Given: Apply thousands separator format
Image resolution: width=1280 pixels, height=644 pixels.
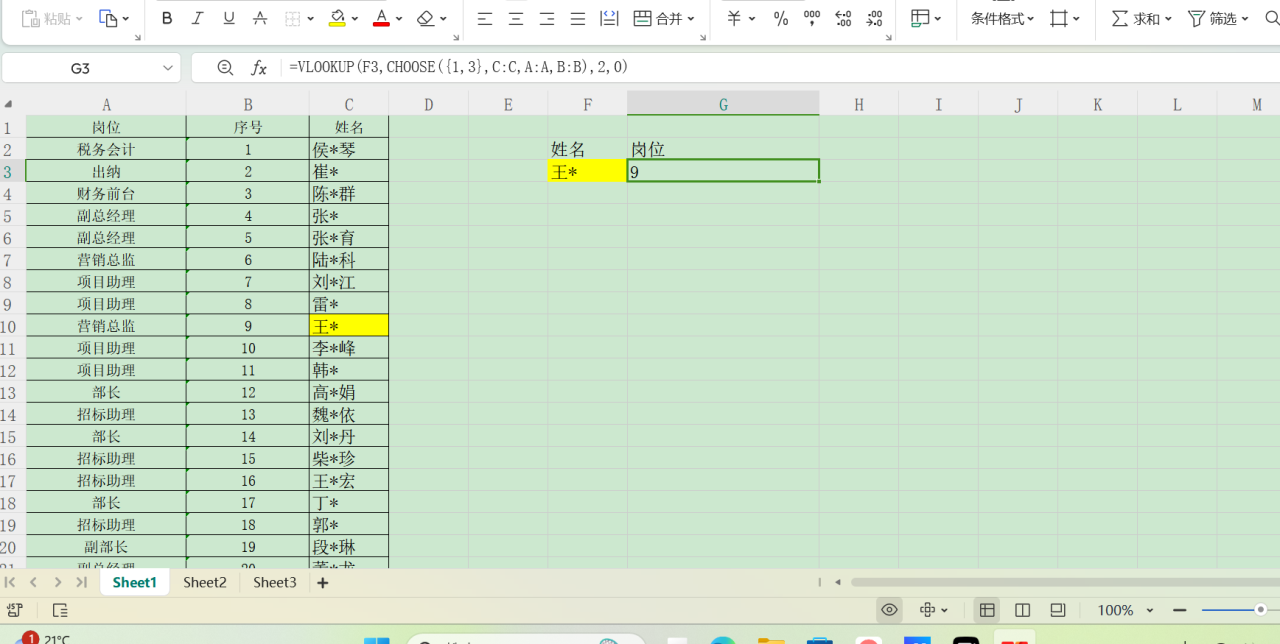Looking at the screenshot, I should 812,18.
